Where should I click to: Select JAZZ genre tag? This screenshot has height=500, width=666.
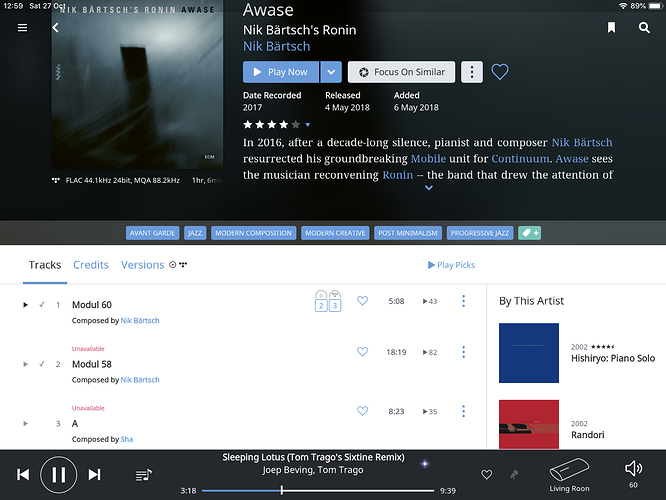[195, 233]
